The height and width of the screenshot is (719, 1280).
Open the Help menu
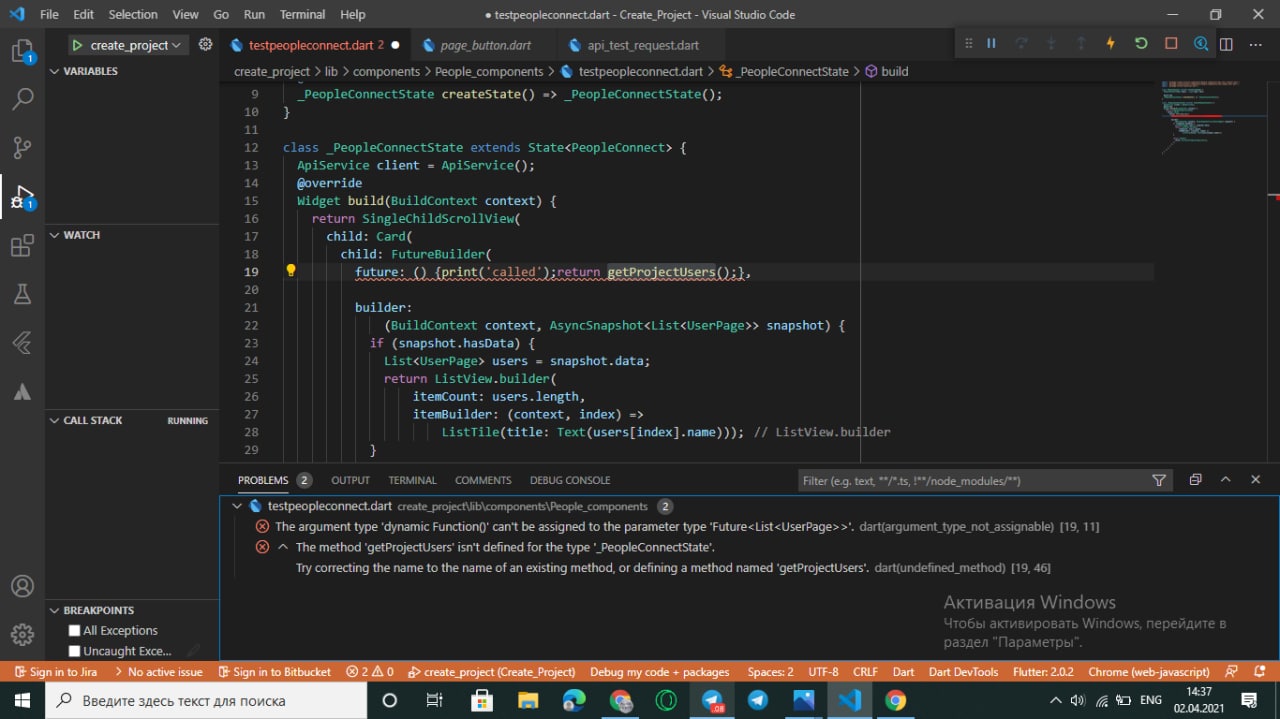pos(352,14)
